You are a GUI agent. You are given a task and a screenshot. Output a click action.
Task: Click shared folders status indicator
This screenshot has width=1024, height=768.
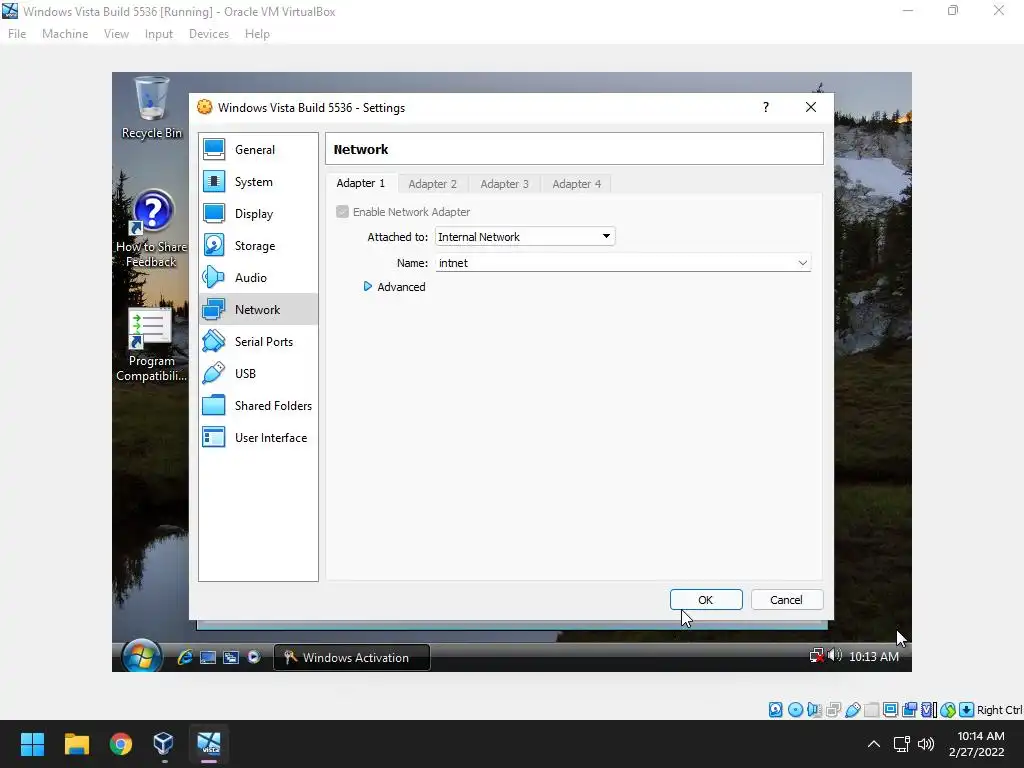tap(871, 710)
